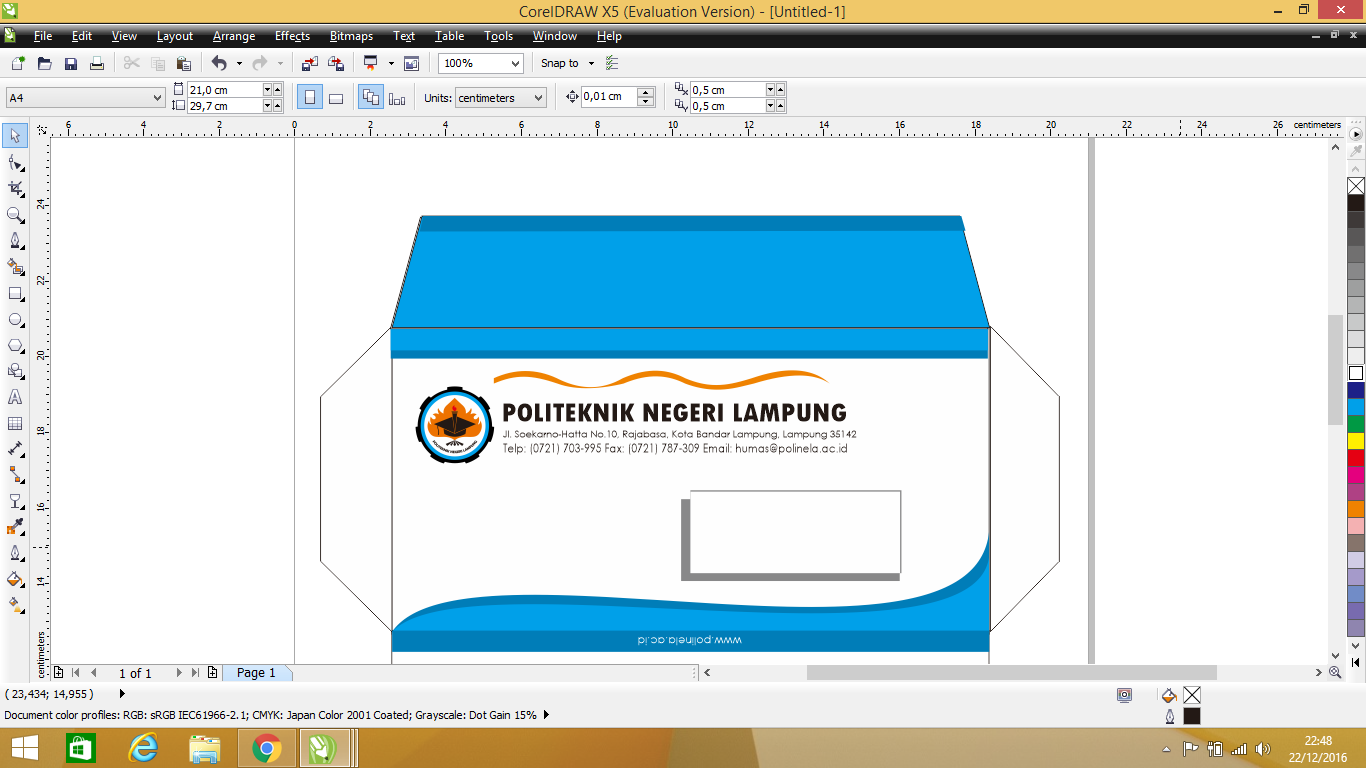Image resolution: width=1366 pixels, height=768 pixels.
Task: Expand the undo history dropdown arrow
Action: (x=239, y=63)
